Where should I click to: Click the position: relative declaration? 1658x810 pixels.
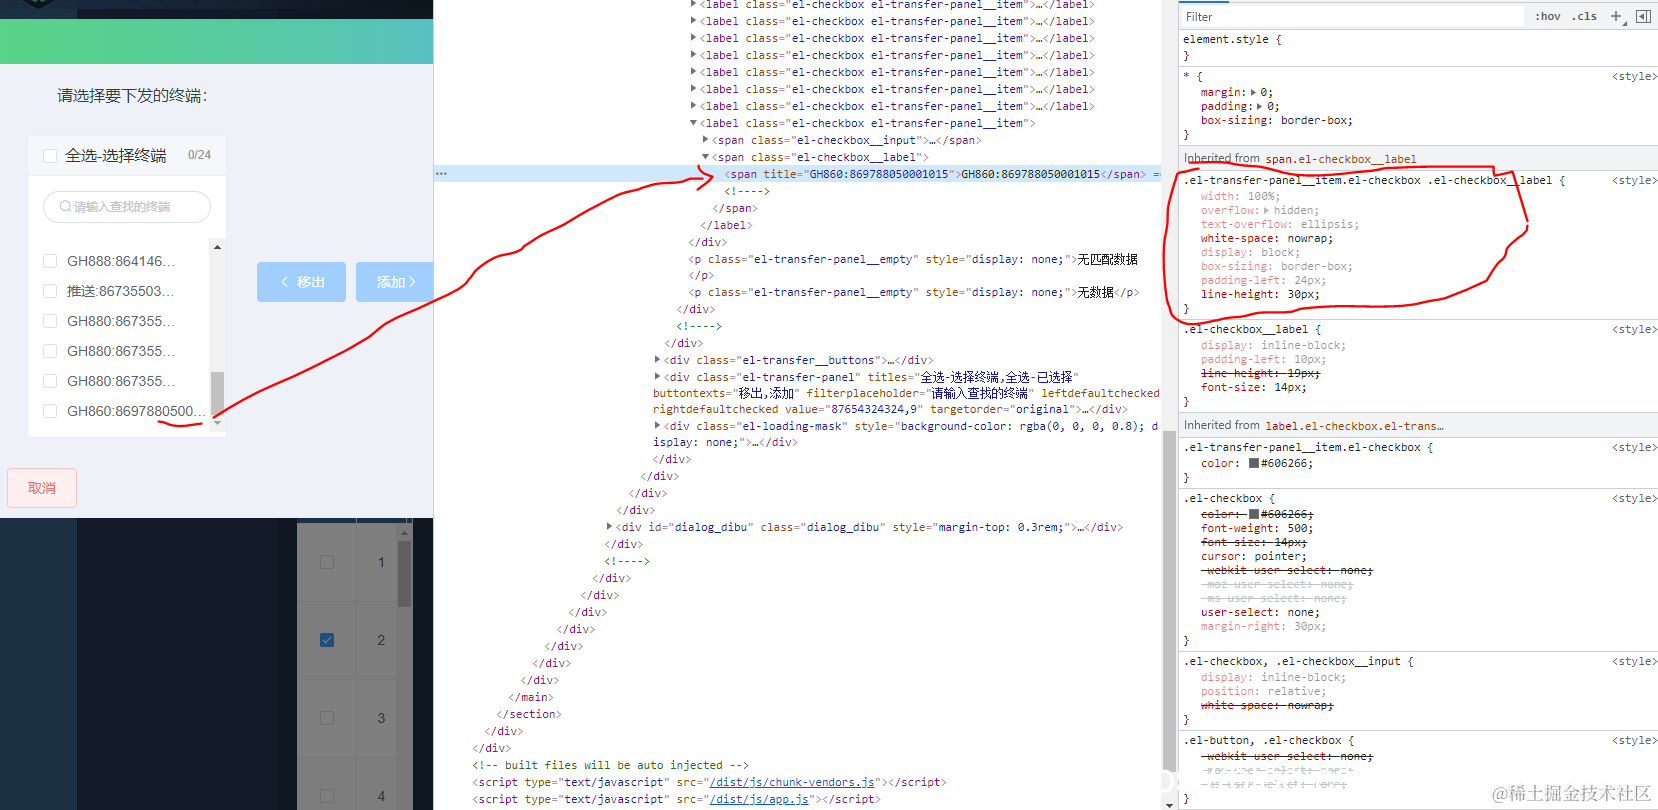[1263, 691]
